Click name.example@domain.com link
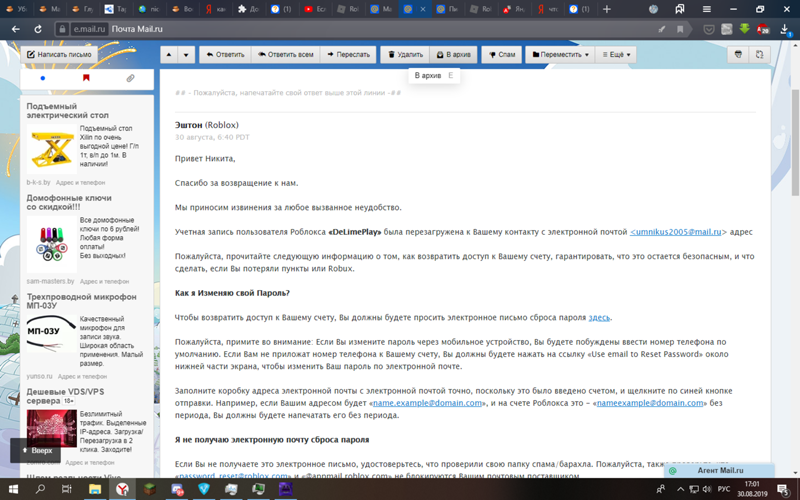Viewport: 800px width, 500px height. coord(427,403)
